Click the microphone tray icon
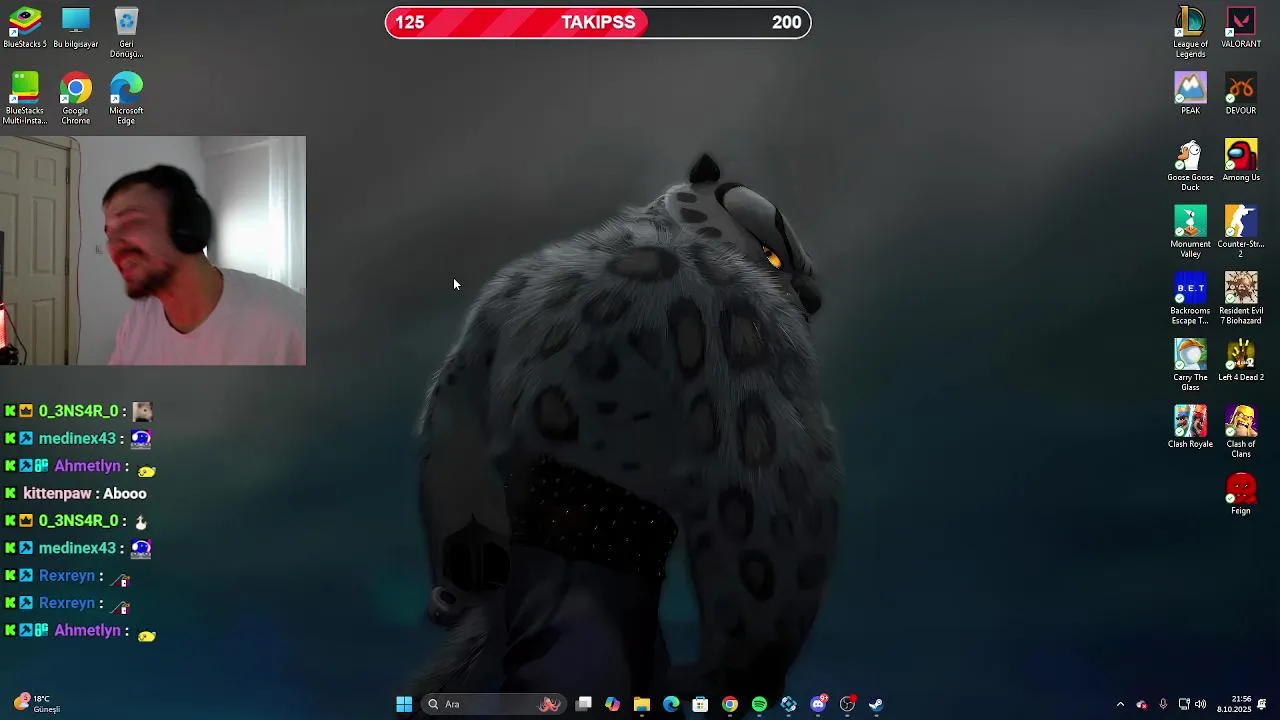Viewport: 1280px width, 720px height. (1163, 704)
